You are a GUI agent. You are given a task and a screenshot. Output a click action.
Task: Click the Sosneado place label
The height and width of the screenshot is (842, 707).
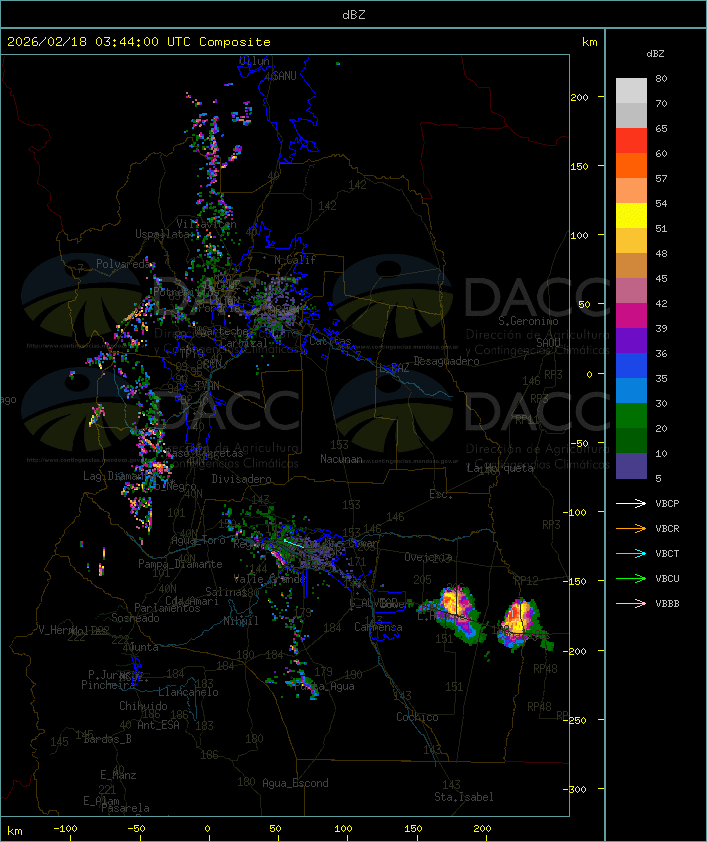point(135,618)
